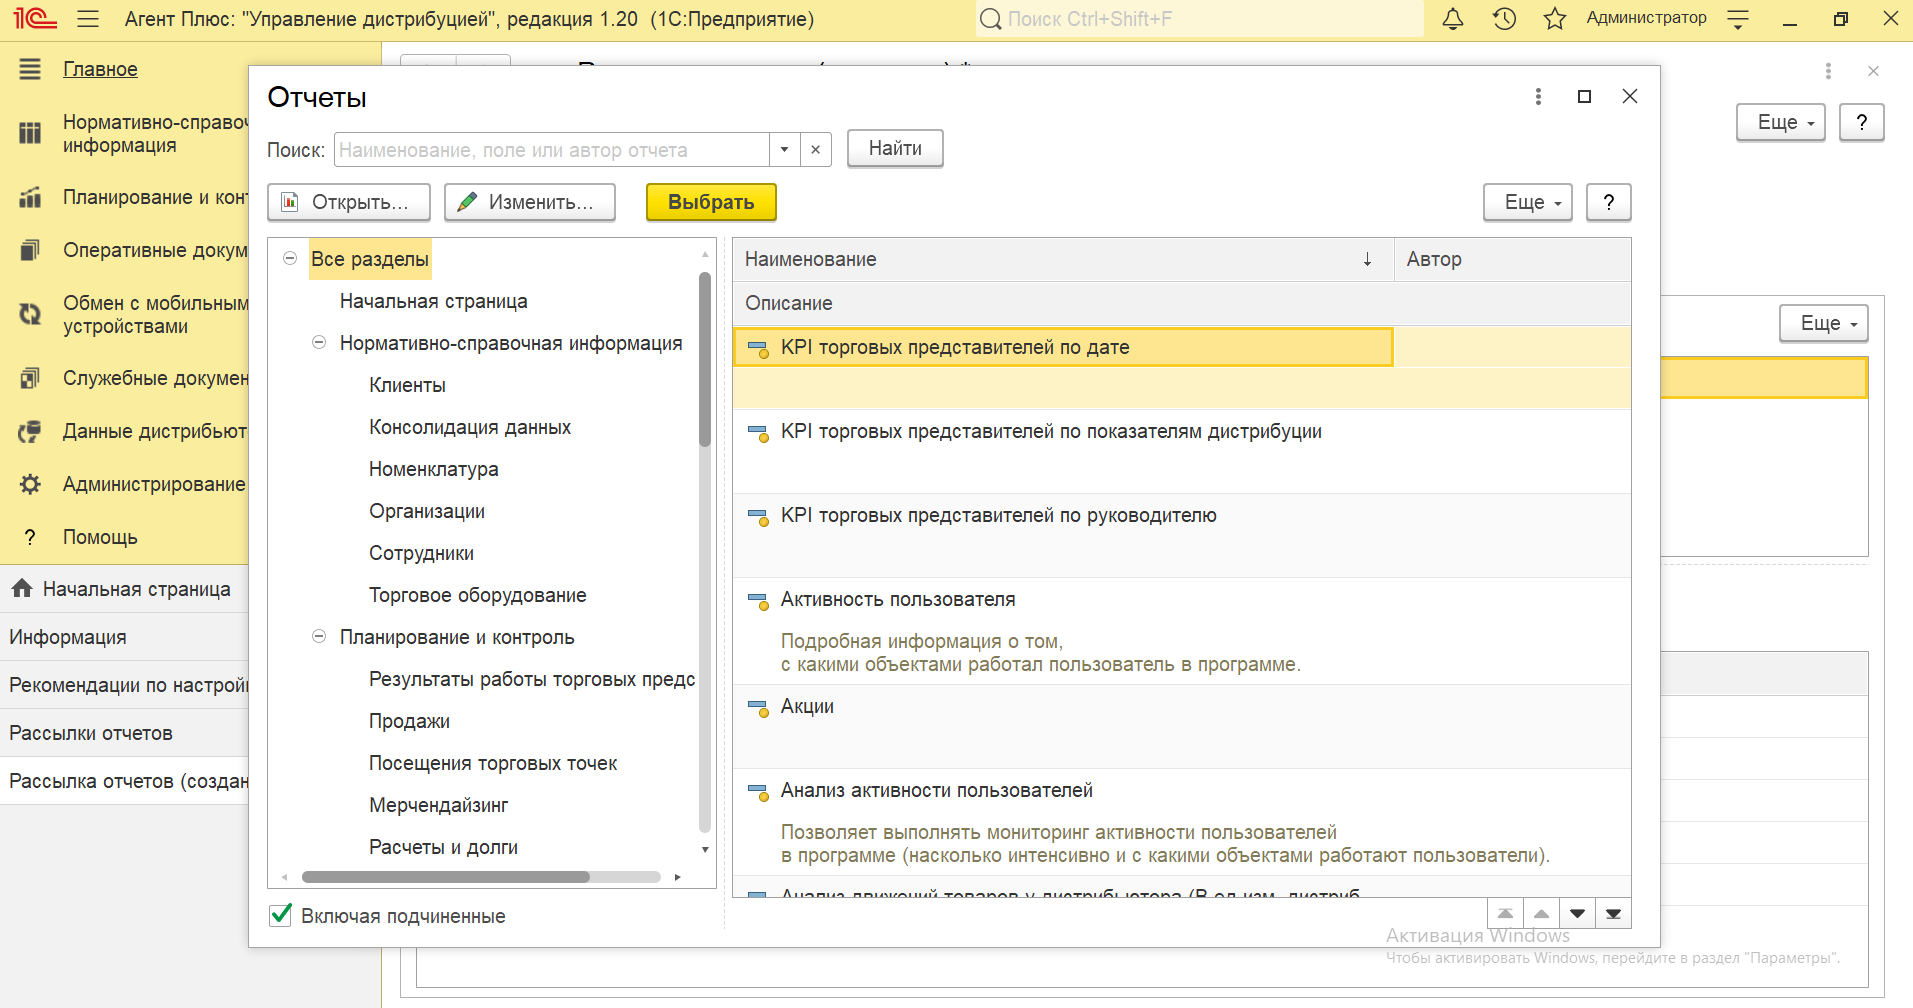Select KPI торговых представителей по показателям дистрибуции
Image resolution: width=1913 pixels, height=1008 pixels.
click(x=1182, y=451)
